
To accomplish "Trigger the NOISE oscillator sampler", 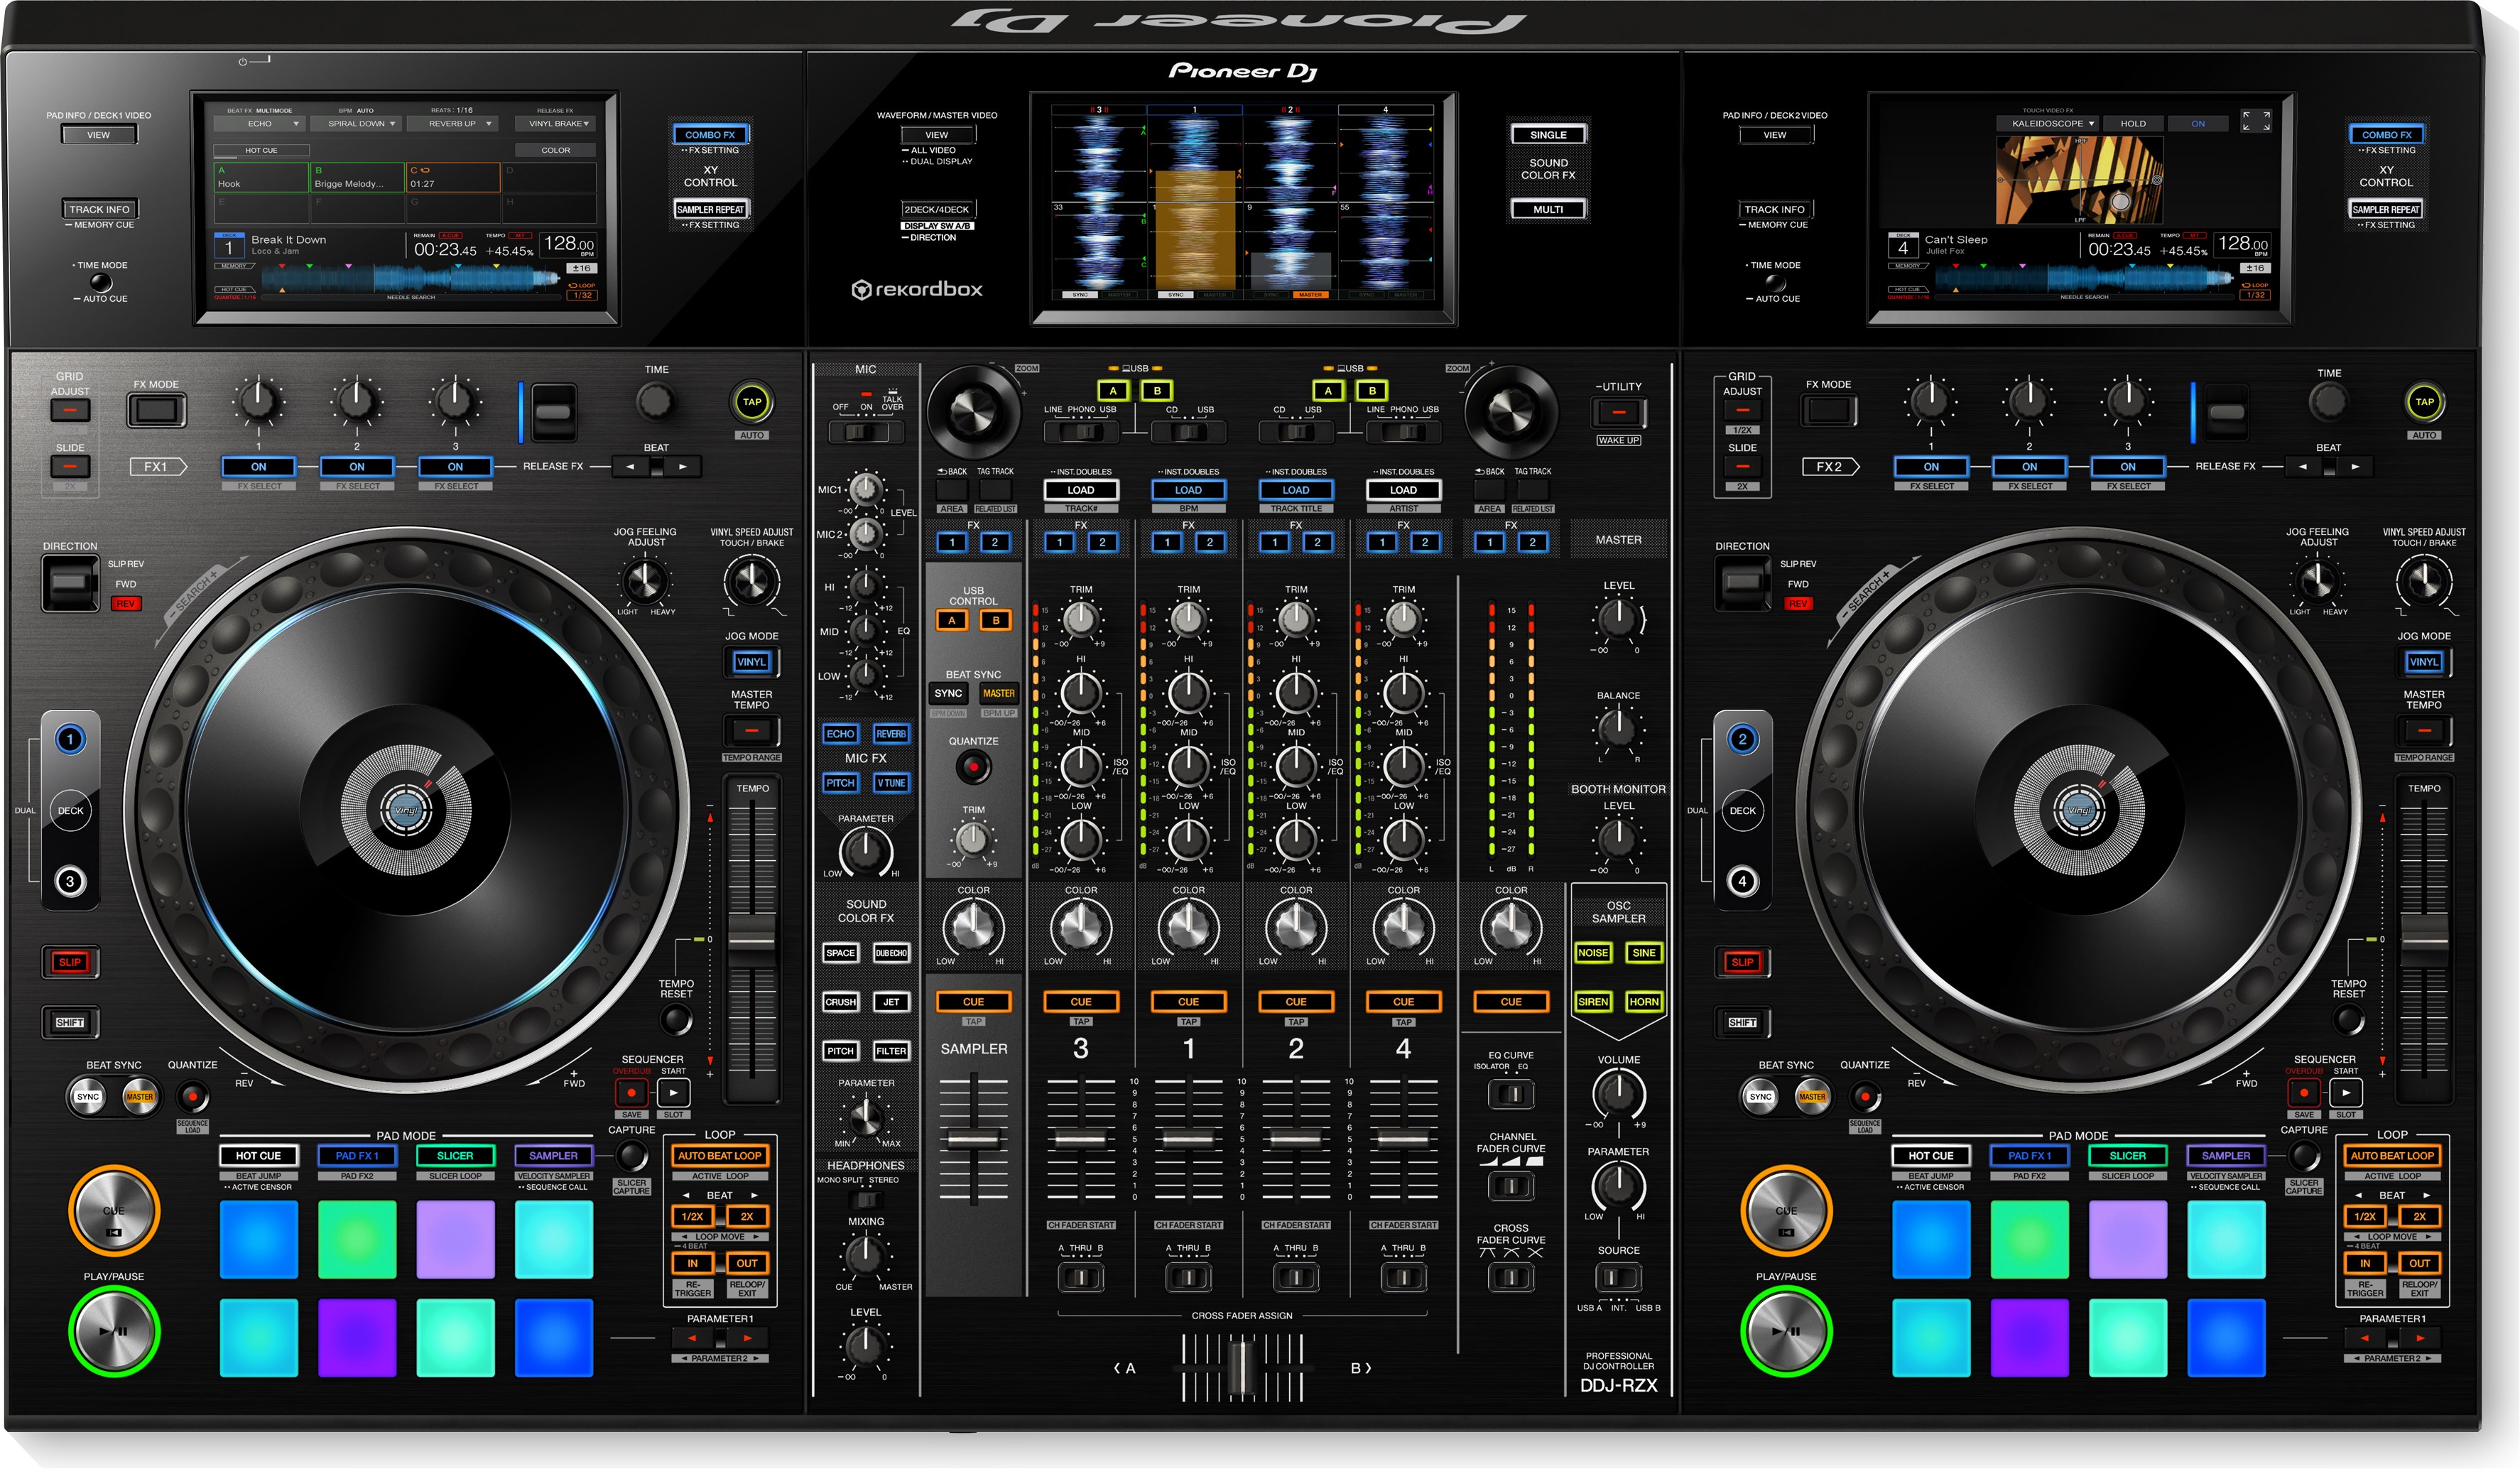I will 1594,953.
